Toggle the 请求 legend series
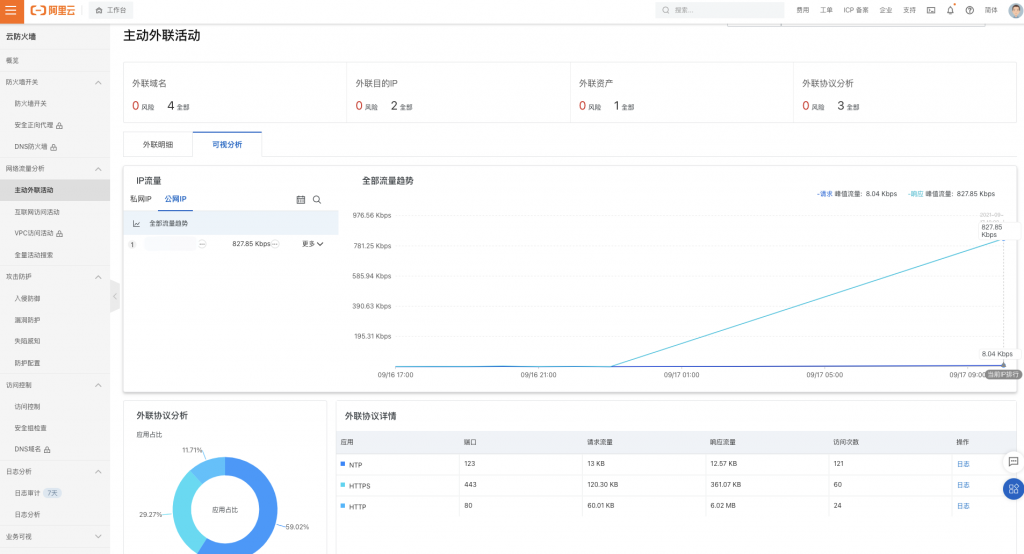Screen dimensions: 1024x554 825,194
